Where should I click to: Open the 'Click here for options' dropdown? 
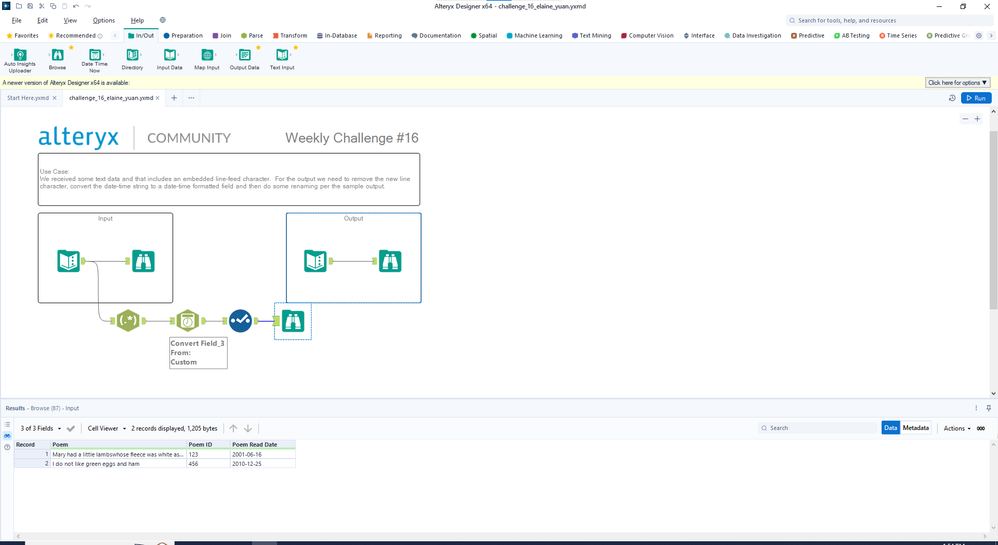pyautogui.click(x=957, y=83)
